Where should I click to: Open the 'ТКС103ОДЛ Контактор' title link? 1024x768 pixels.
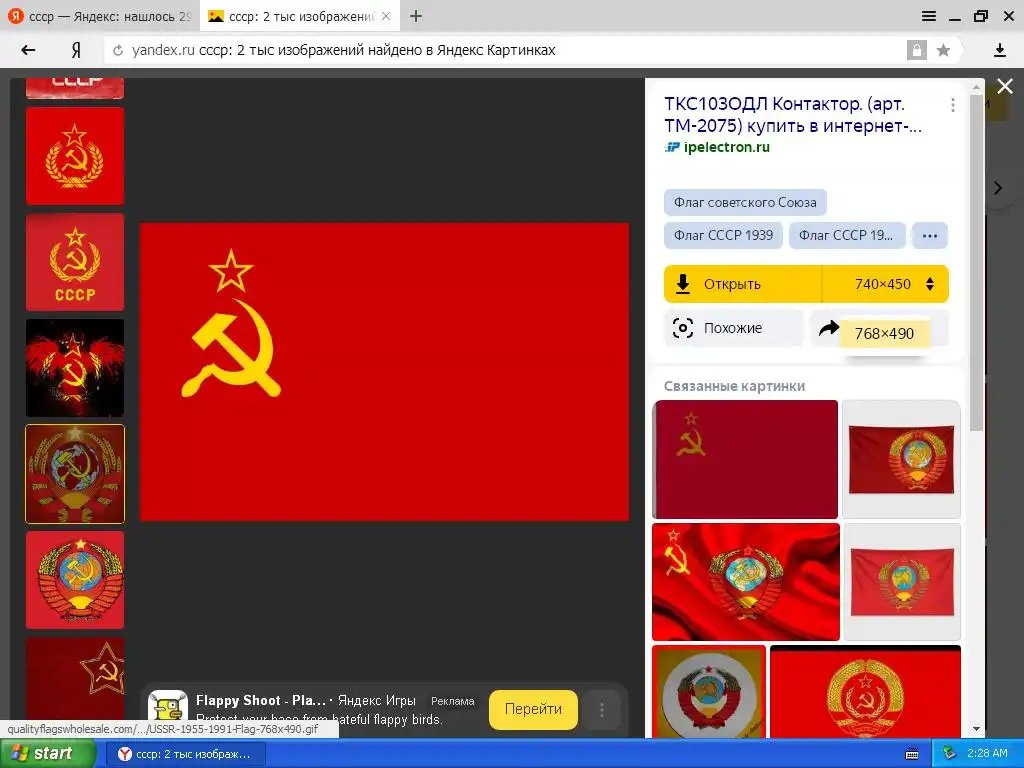pos(793,114)
